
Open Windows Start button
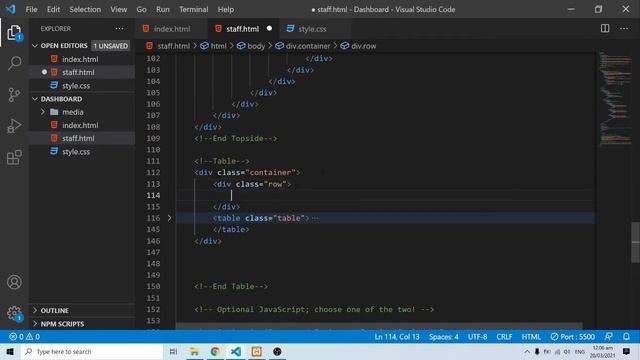tap(10, 351)
